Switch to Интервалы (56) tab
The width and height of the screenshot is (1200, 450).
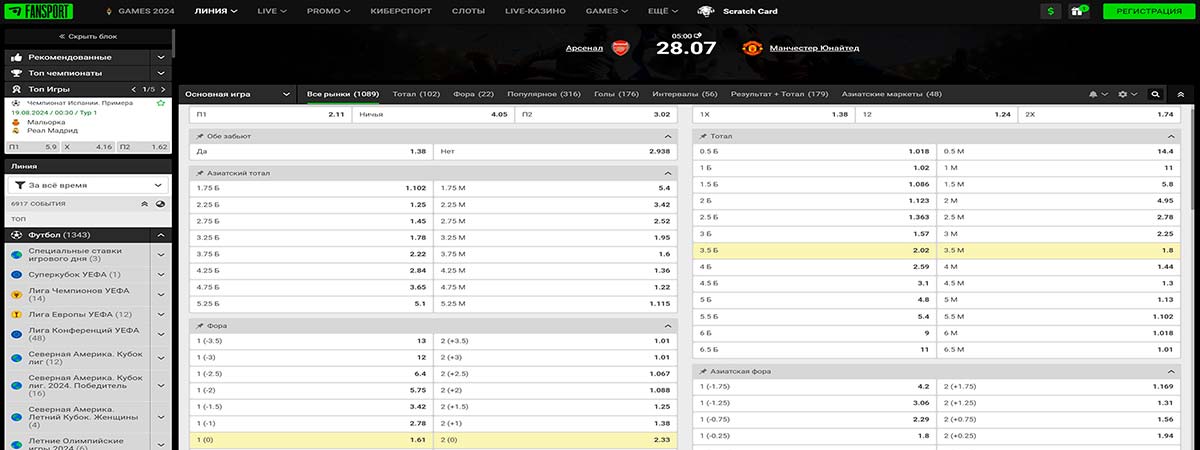pos(684,94)
